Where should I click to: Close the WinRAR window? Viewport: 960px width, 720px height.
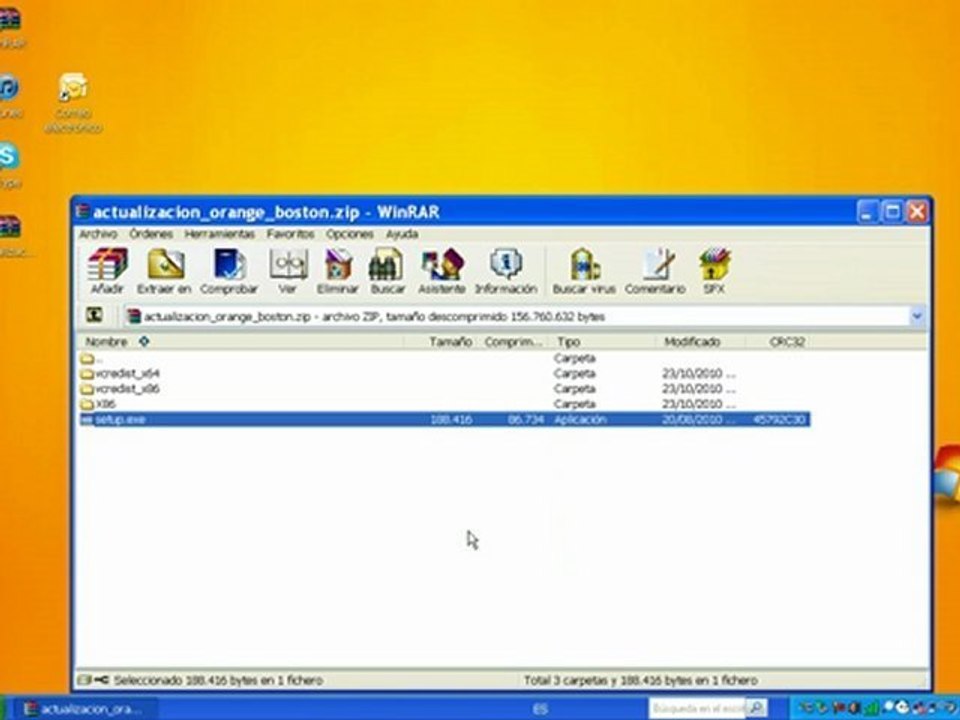[917, 212]
